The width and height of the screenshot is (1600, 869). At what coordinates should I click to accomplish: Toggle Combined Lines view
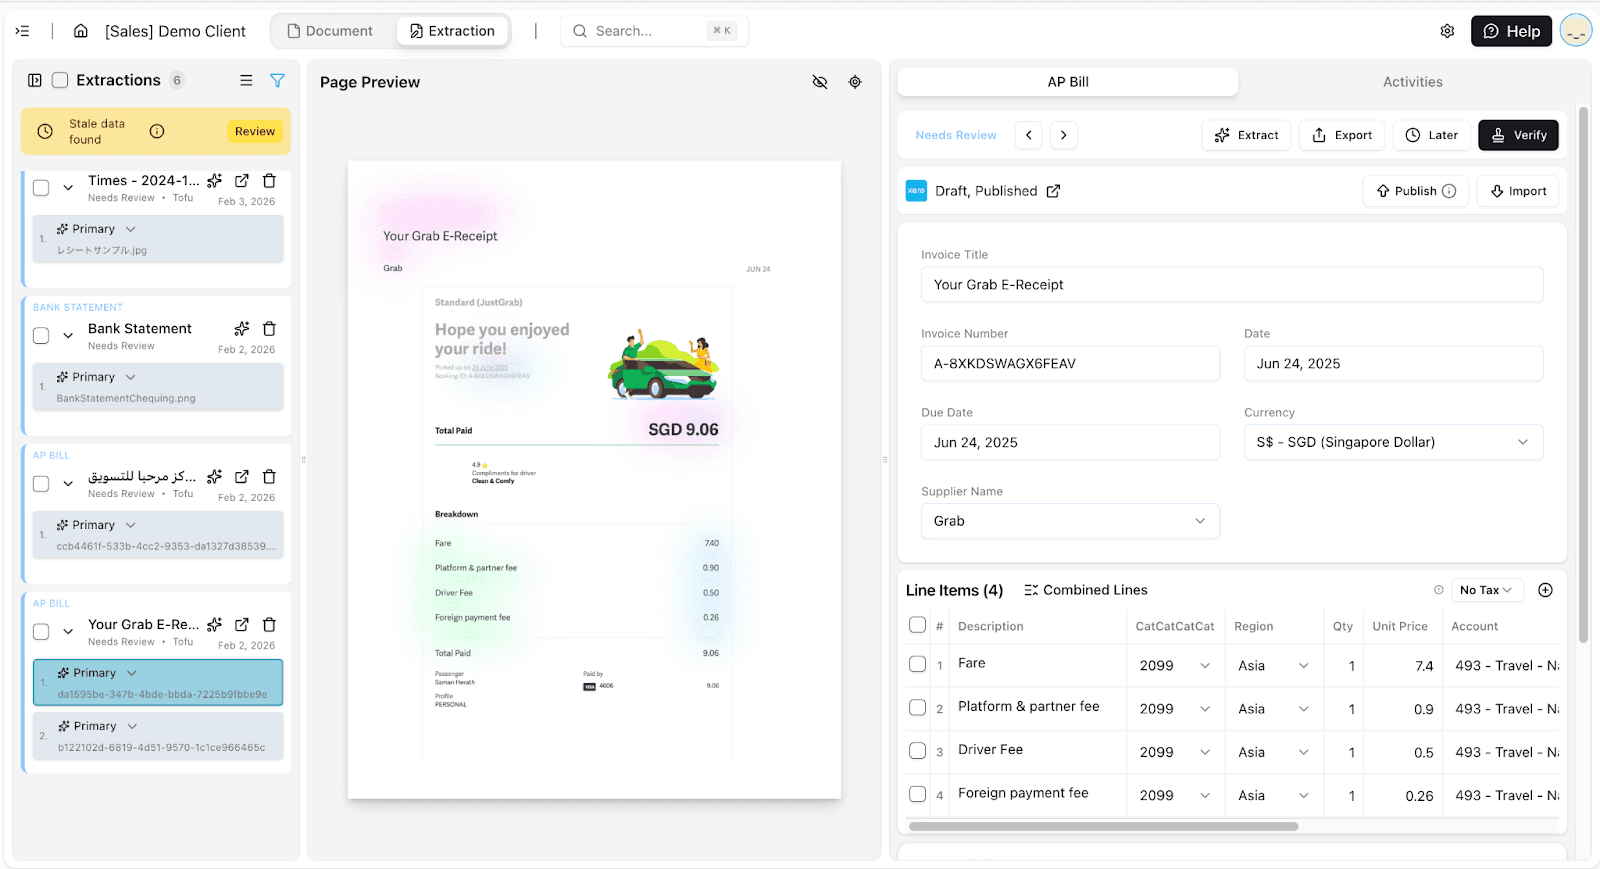[x=1086, y=590]
